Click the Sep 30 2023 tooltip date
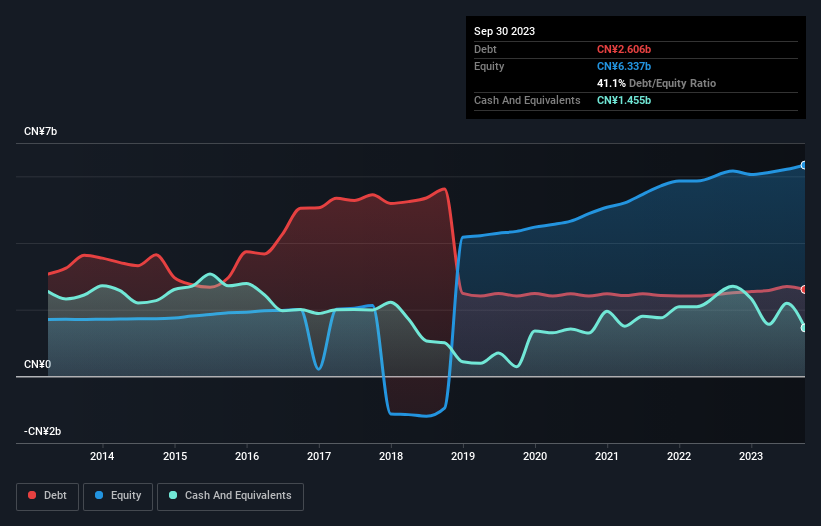Screen dimensions: 821x526 click(x=504, y=31)
